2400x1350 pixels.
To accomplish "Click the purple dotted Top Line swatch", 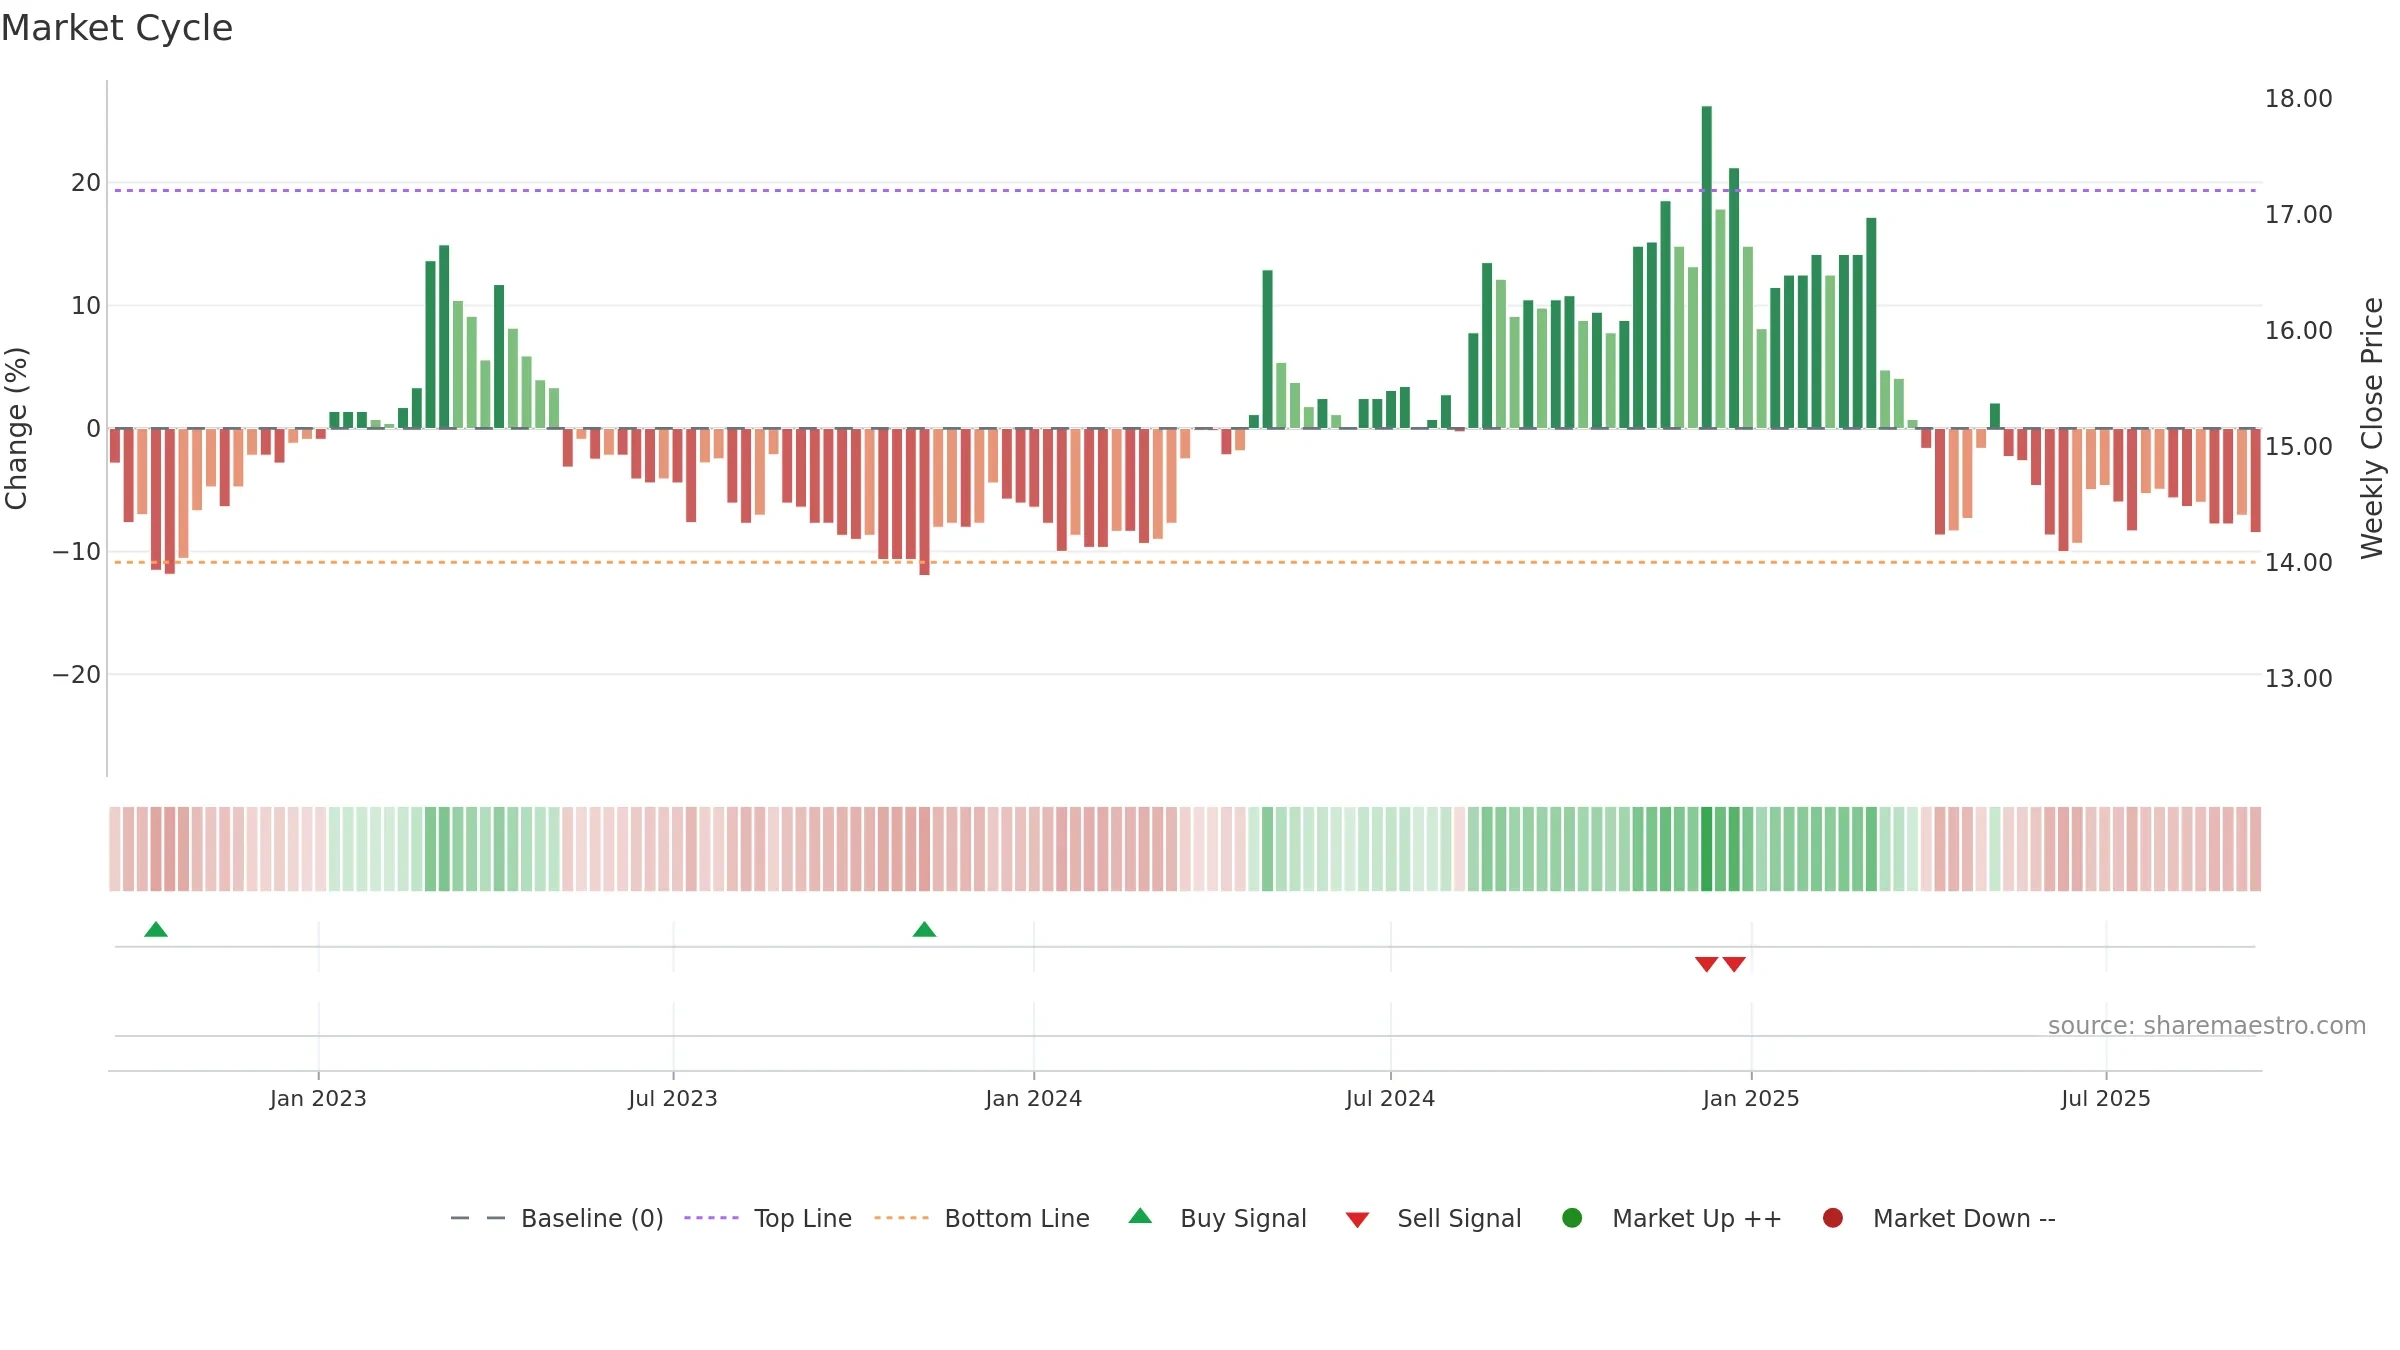I will (711, 1218).
